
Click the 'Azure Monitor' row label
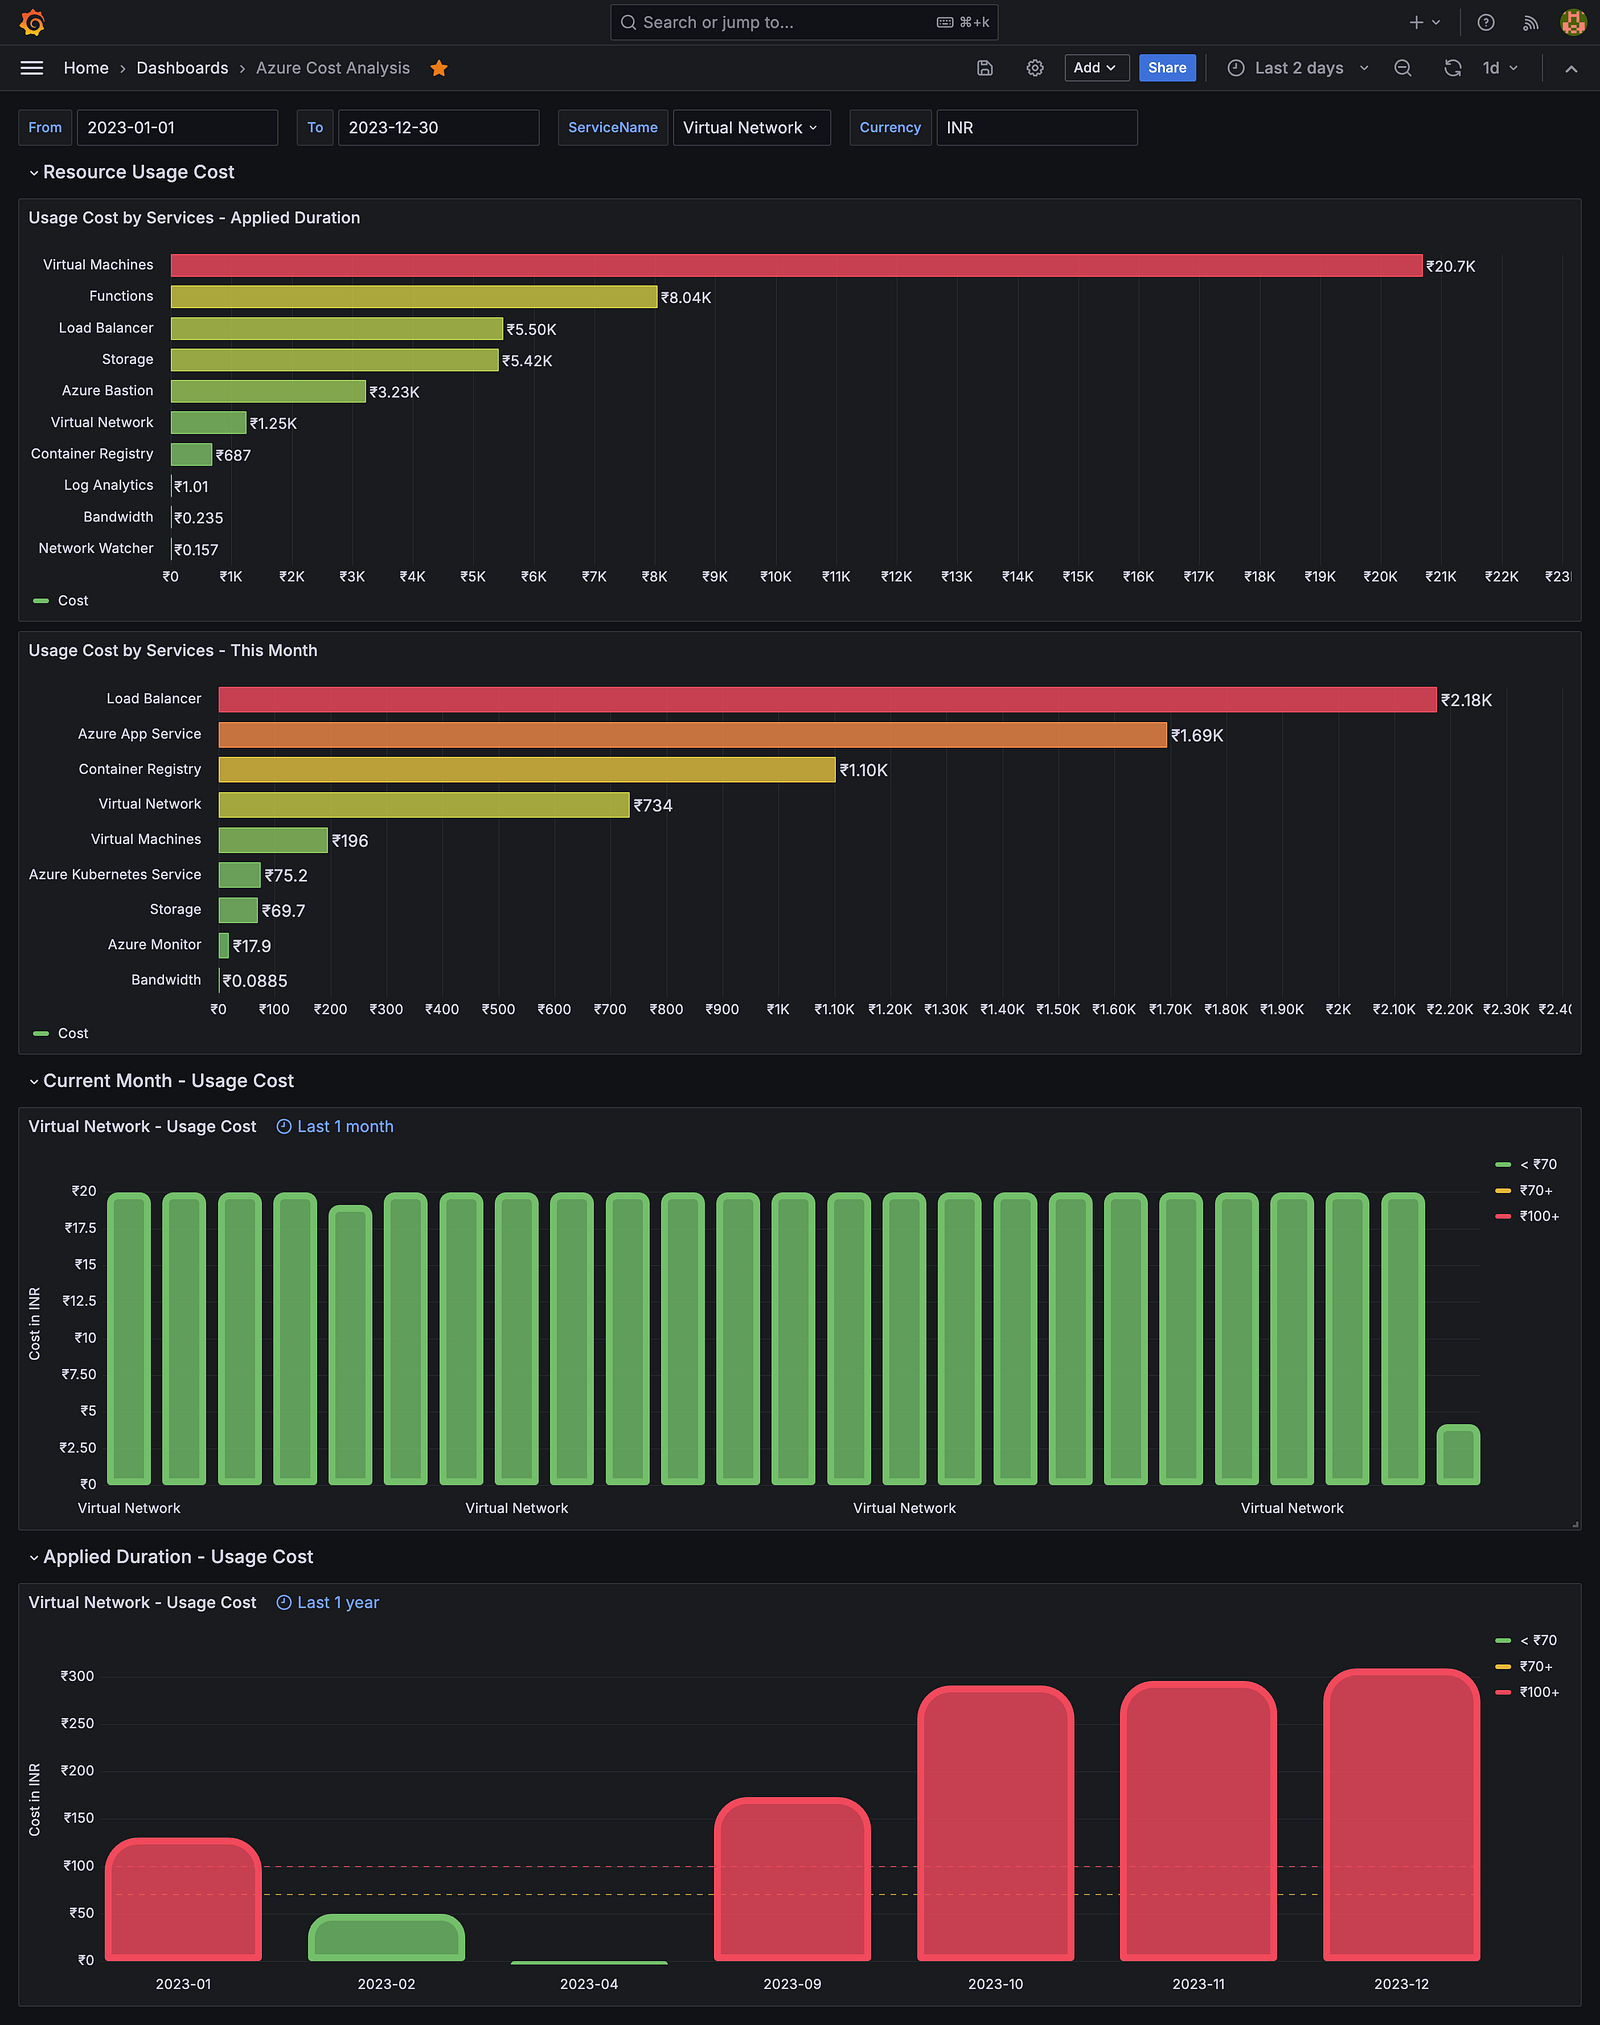pos(154,945)
